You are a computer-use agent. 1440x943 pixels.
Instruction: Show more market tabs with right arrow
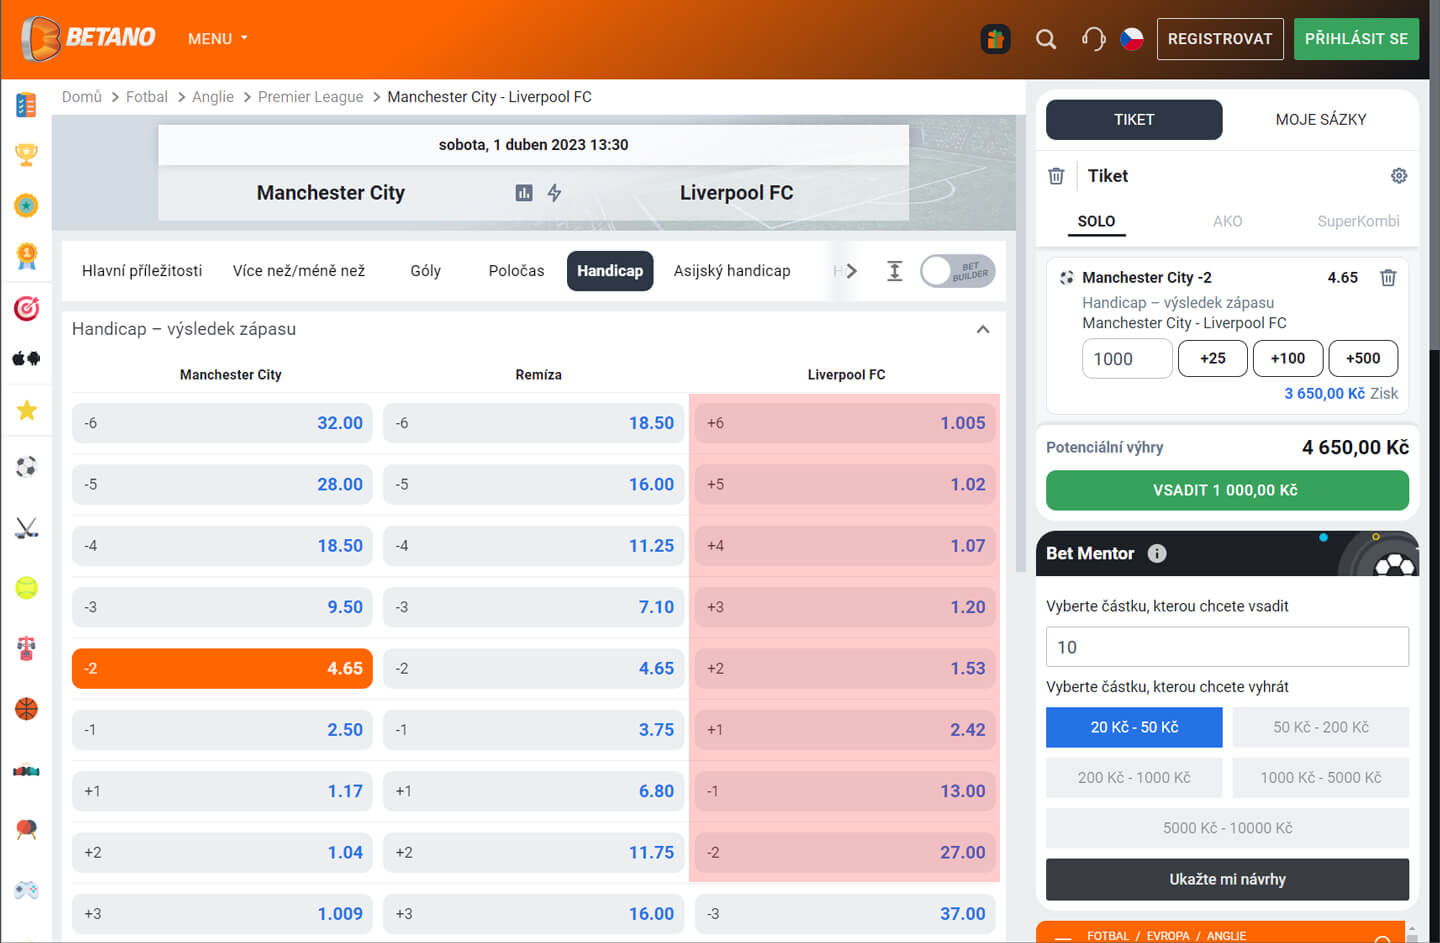pos(851,271)
